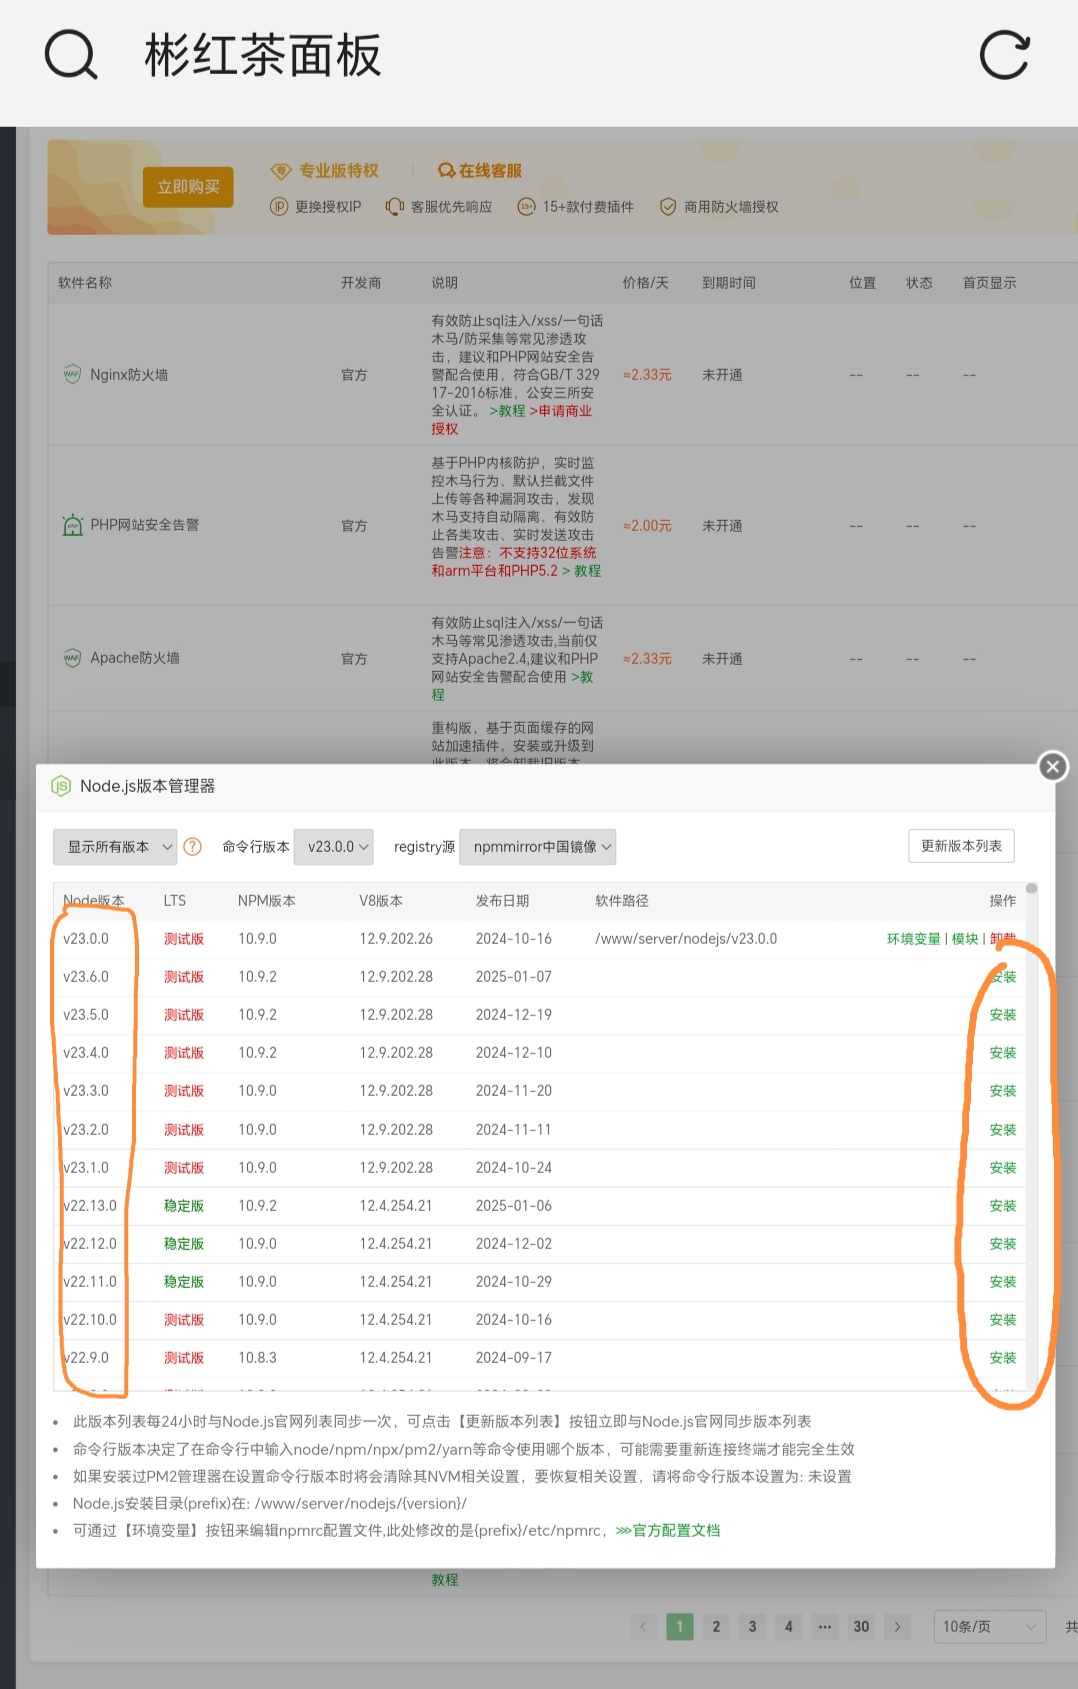Viewport: 1078px width, 1689px height.
Task: Click the Nginx防火墙 software name
Action: pyautogui.click(x=129, y=375)
